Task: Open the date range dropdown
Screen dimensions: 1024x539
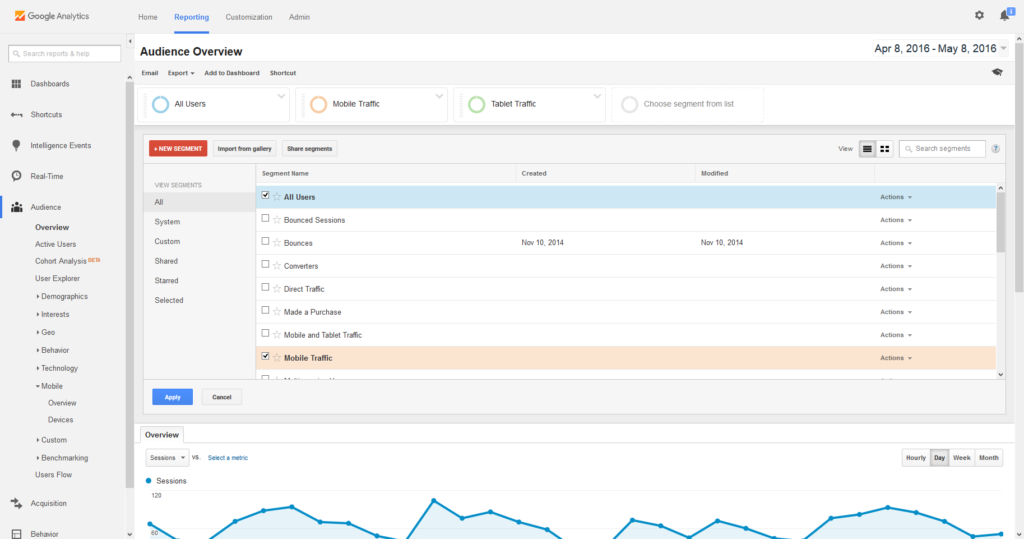Action: (940, 48)
